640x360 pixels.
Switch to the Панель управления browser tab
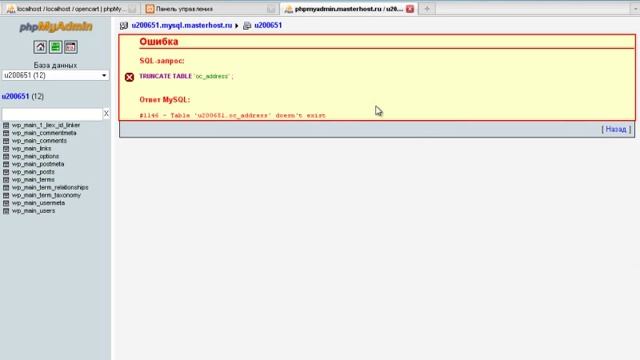(x=210, y=9)
